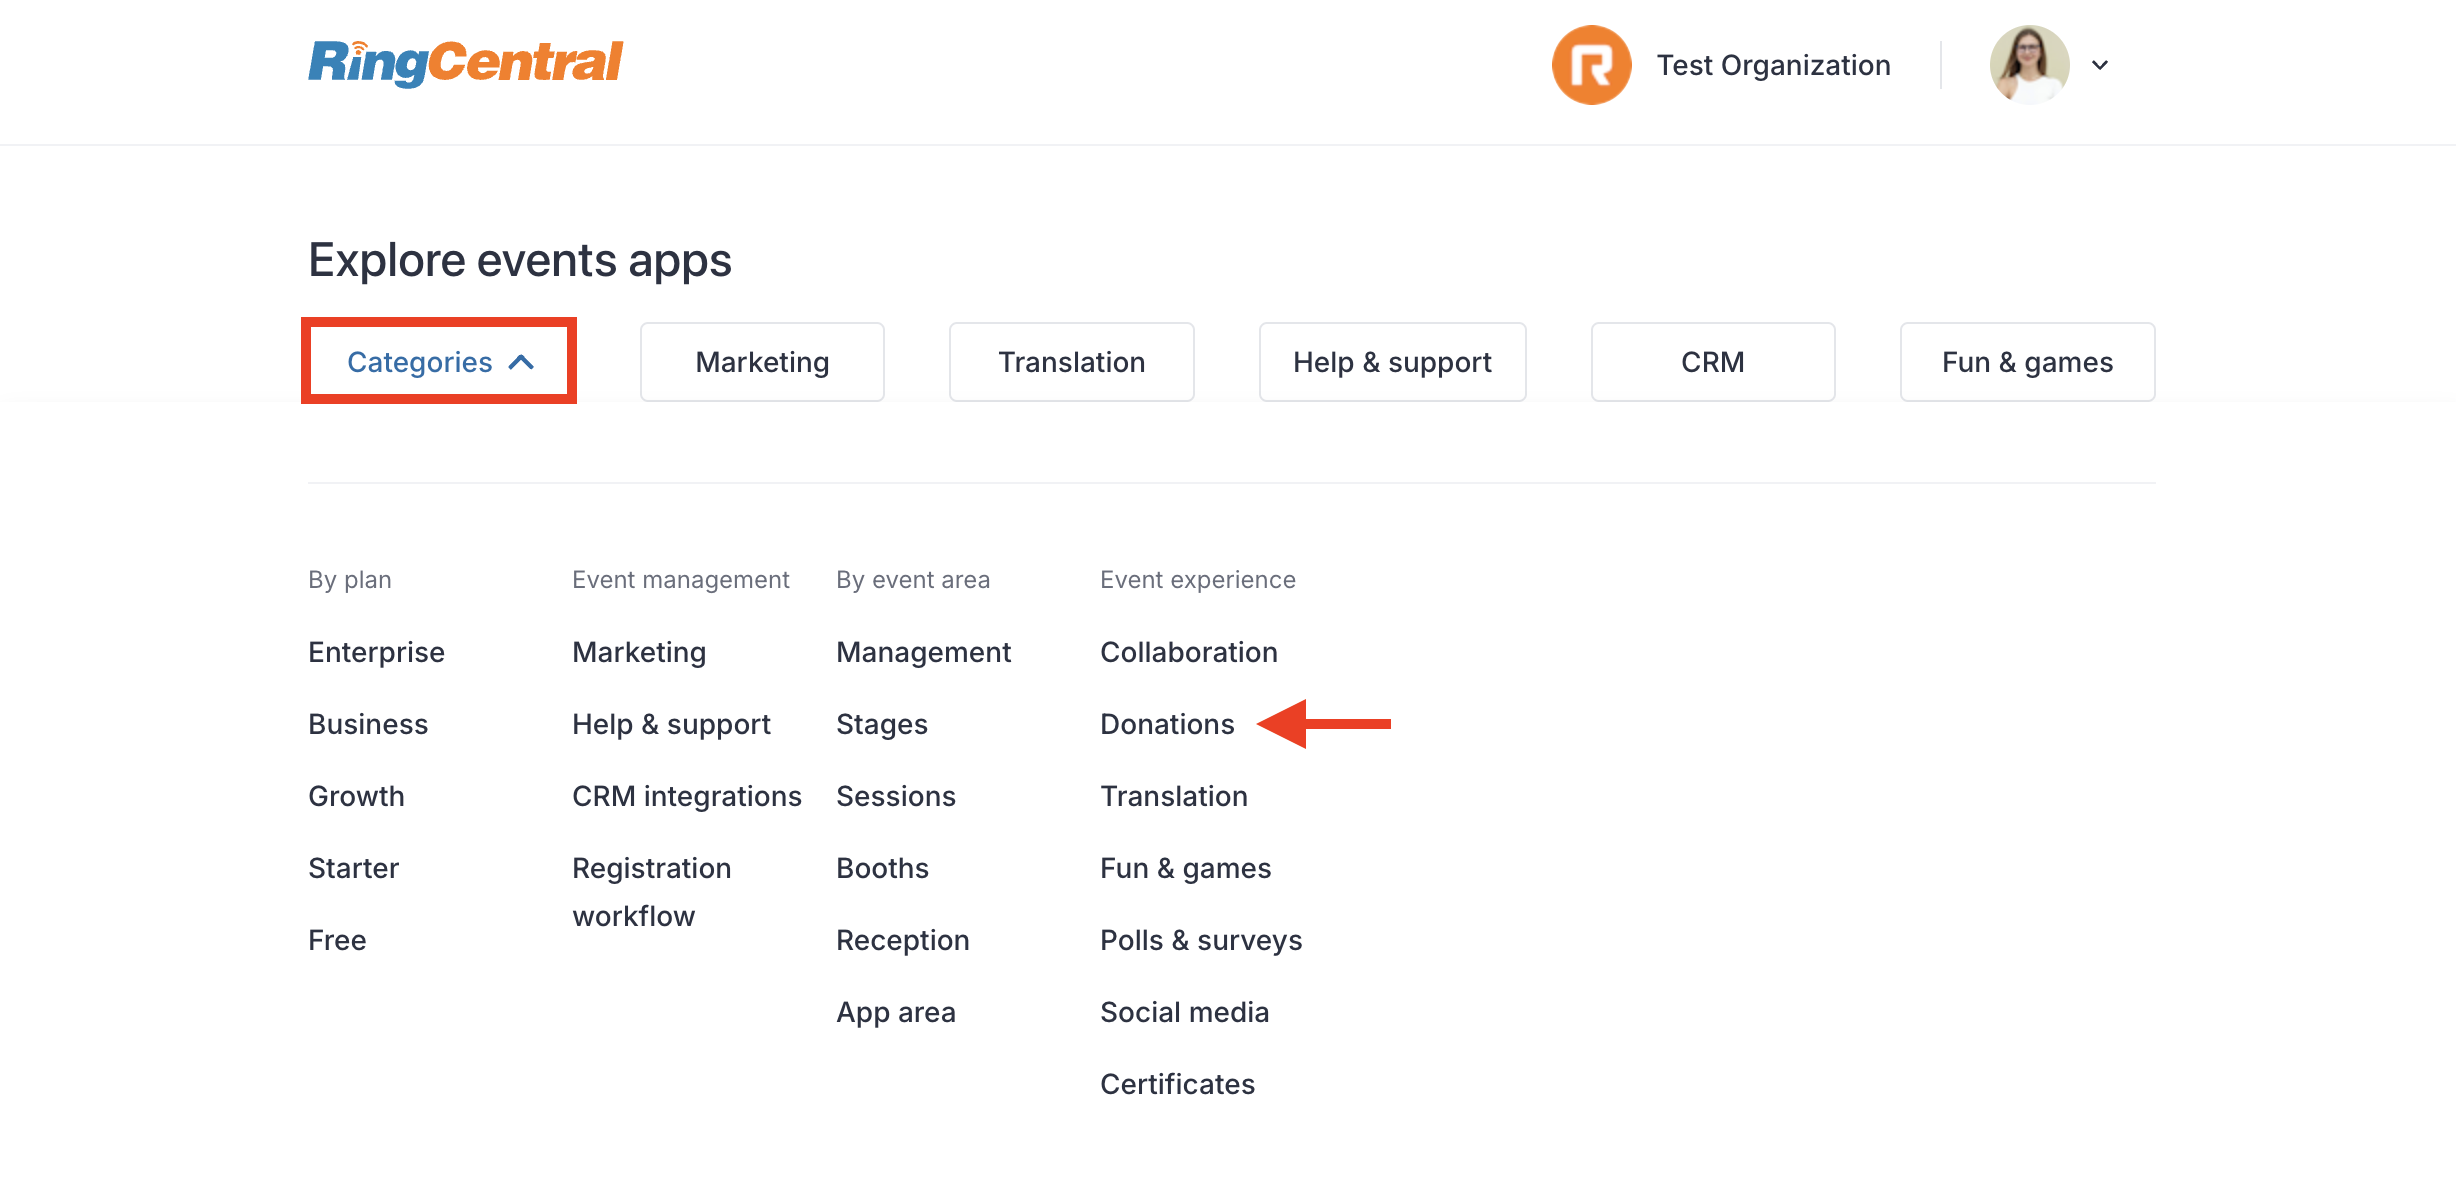2456x1194 pixels.
Task: Collapse the Categories dropdown
Action: click(x=439, y=362)
